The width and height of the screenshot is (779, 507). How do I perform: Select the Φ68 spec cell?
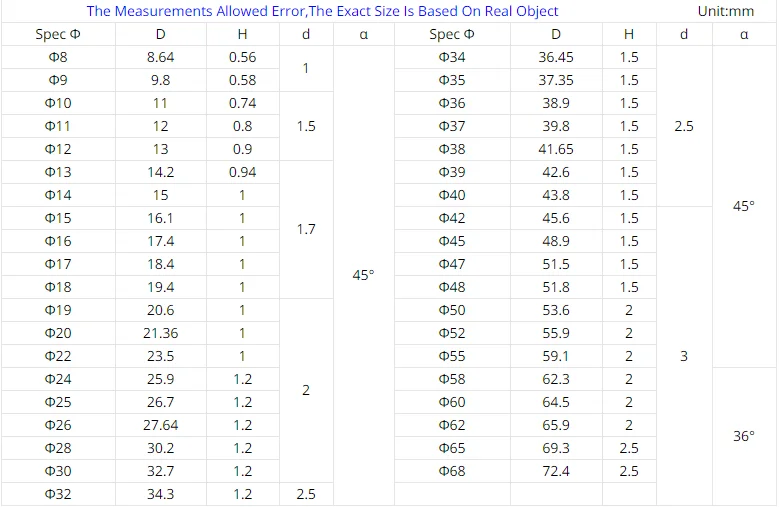pyautogui.click(x=452, y=471)
